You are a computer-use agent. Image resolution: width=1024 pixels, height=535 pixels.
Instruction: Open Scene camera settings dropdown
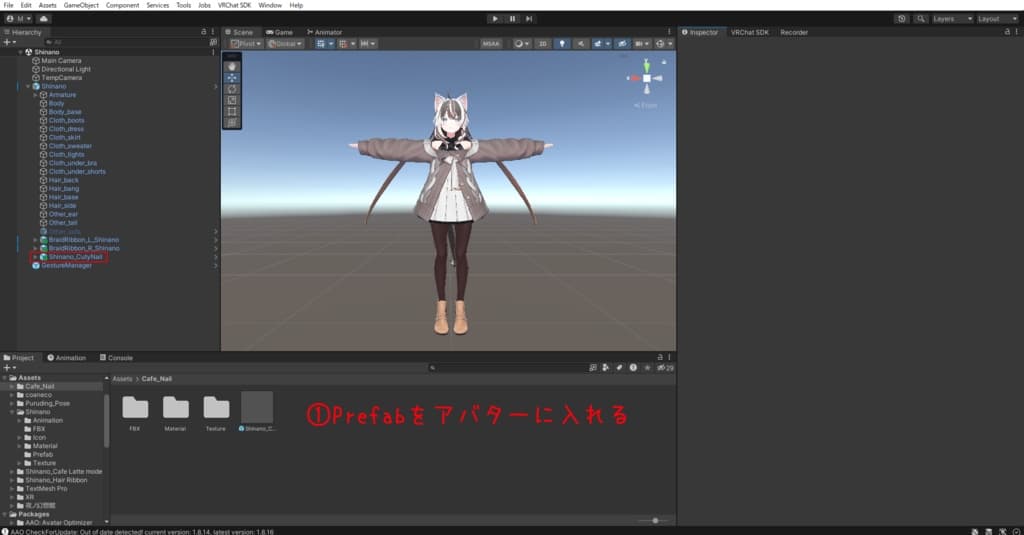[642, 44]
